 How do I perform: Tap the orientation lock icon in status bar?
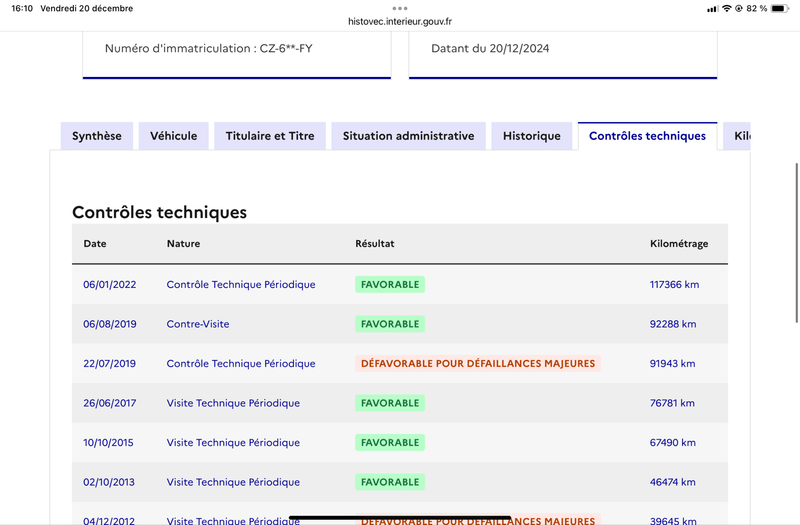tap(739, 8)
